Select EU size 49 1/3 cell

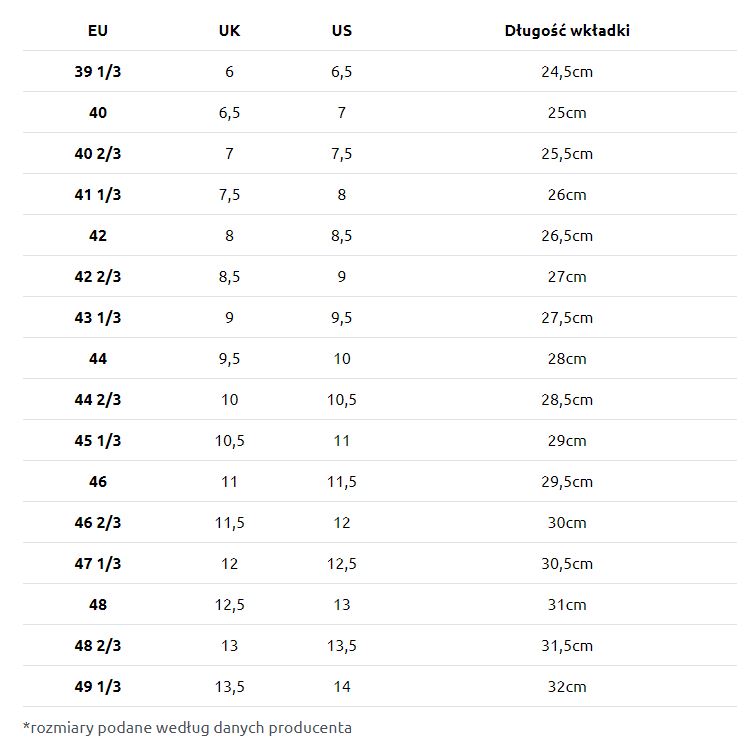98,687
